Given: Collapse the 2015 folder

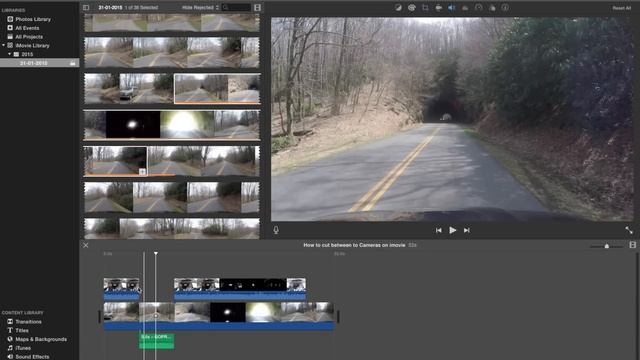Looking at the screenshot, I should (9, 54).
